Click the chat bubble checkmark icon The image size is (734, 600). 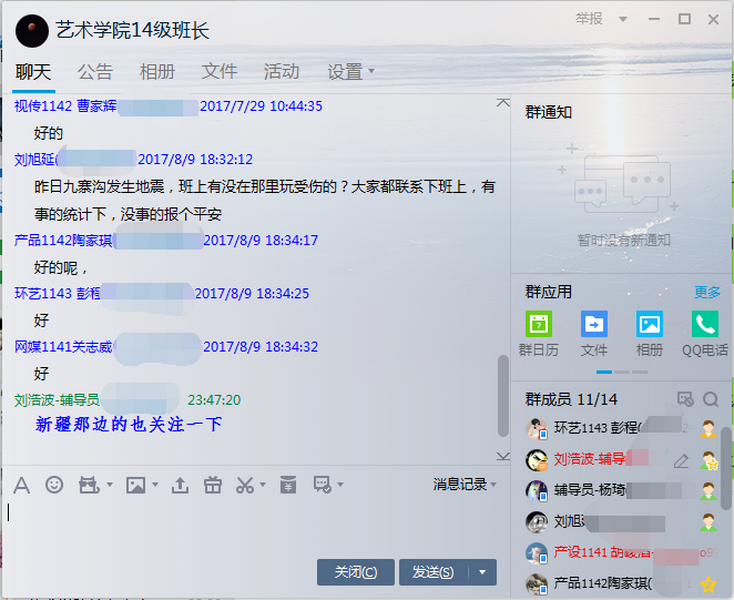(323, 485)
